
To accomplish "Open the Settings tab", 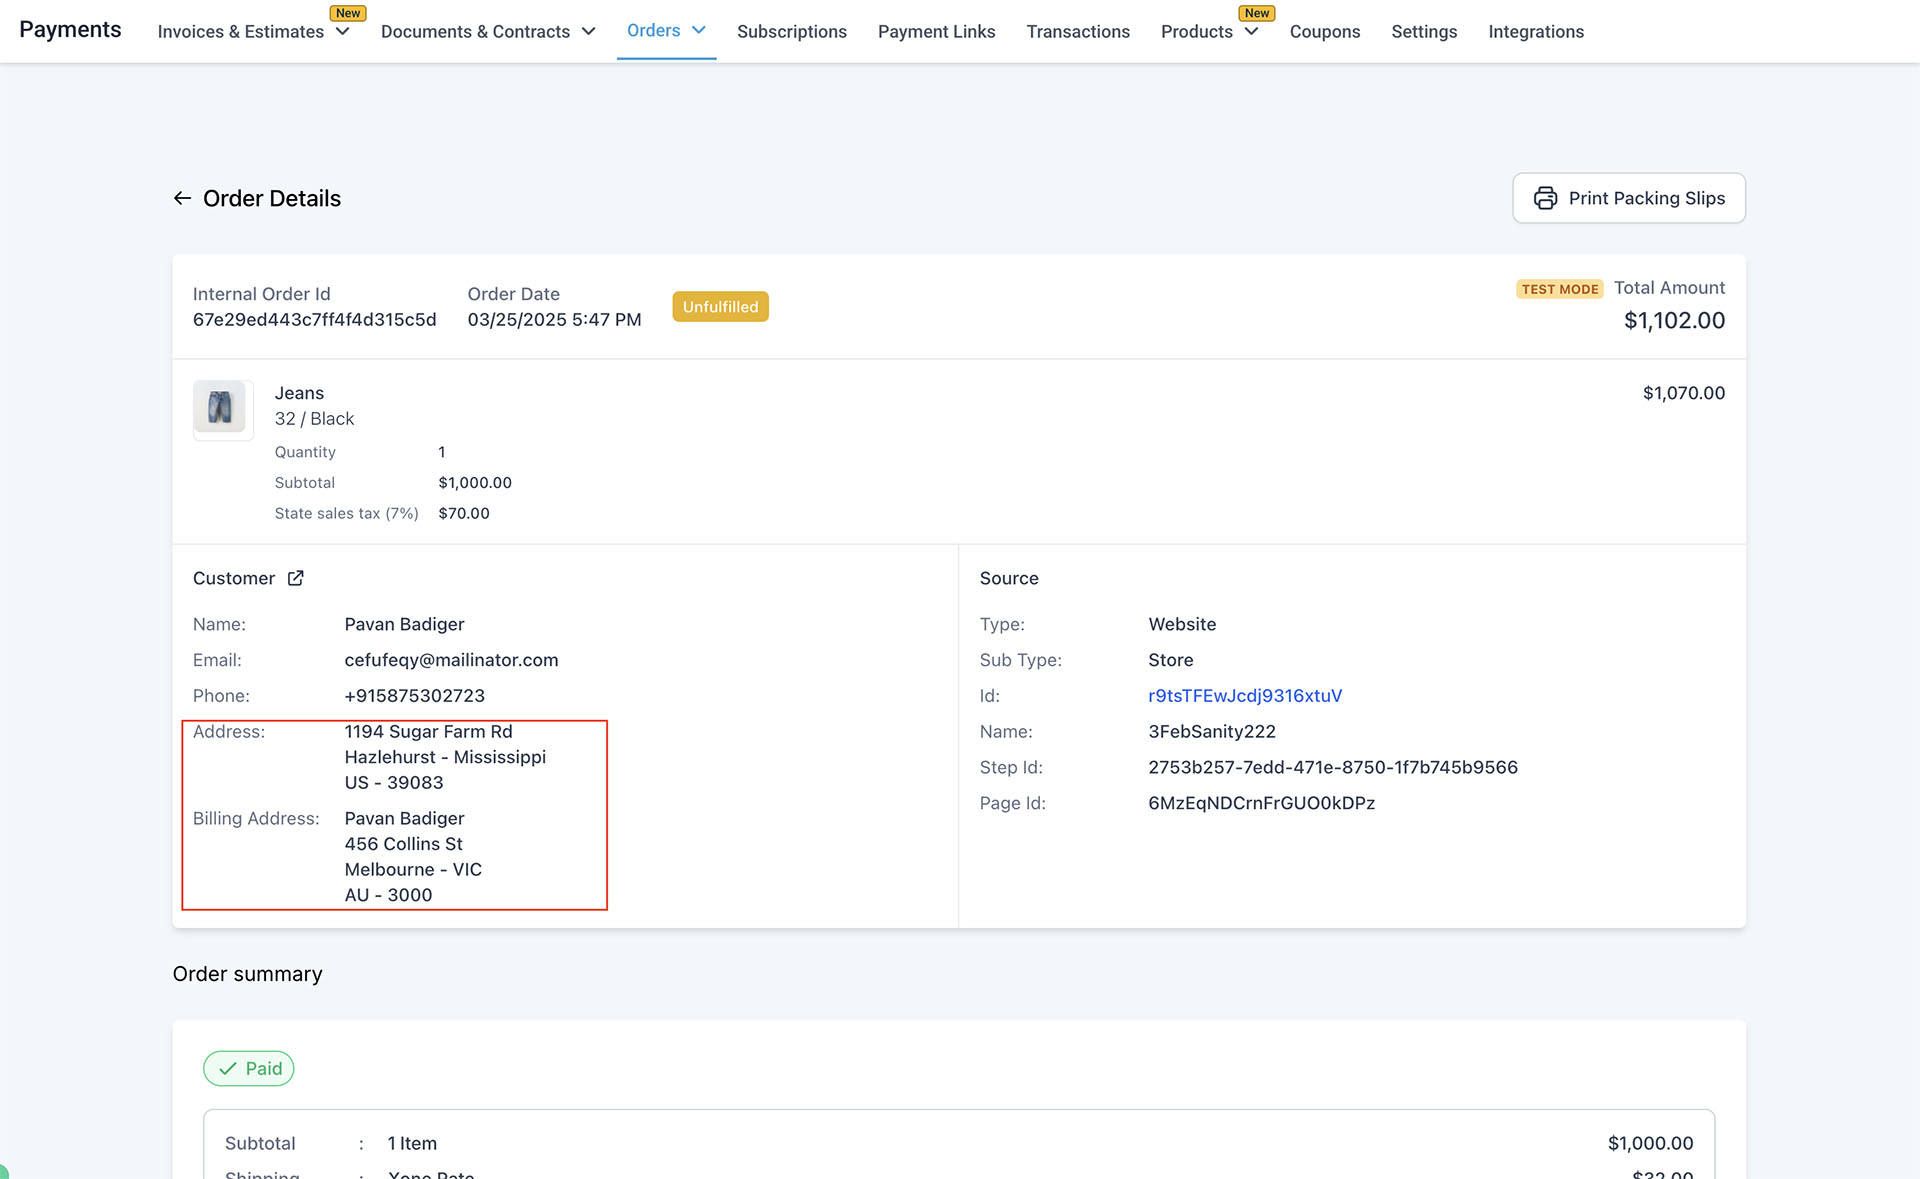I will [1424, 31].
